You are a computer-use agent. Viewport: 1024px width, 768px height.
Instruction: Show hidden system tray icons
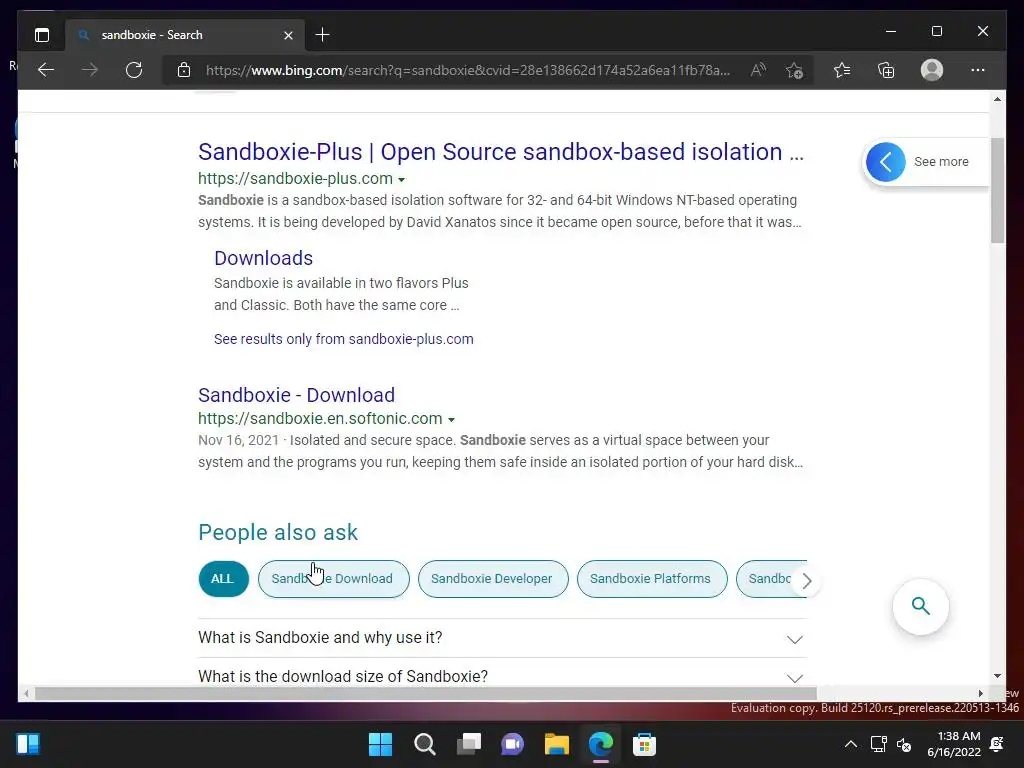[850, 744]
